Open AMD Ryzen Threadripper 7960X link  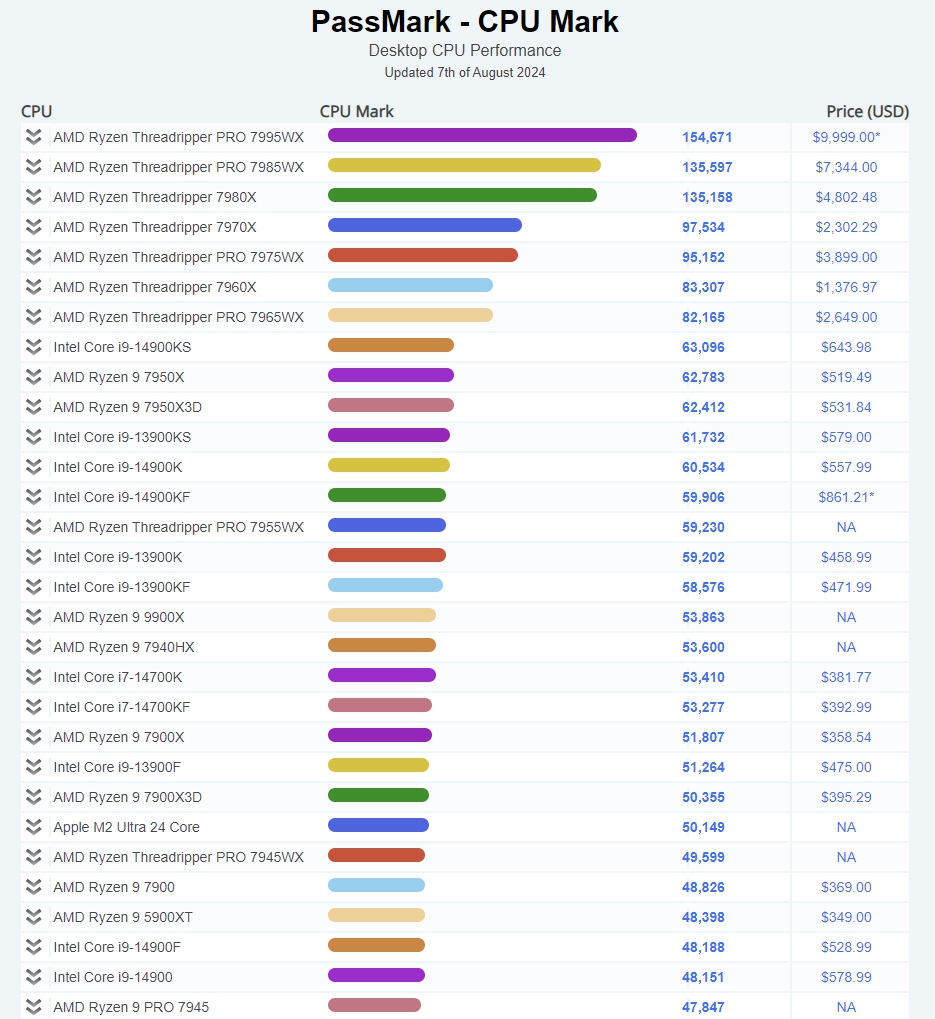tap(155, 287)
